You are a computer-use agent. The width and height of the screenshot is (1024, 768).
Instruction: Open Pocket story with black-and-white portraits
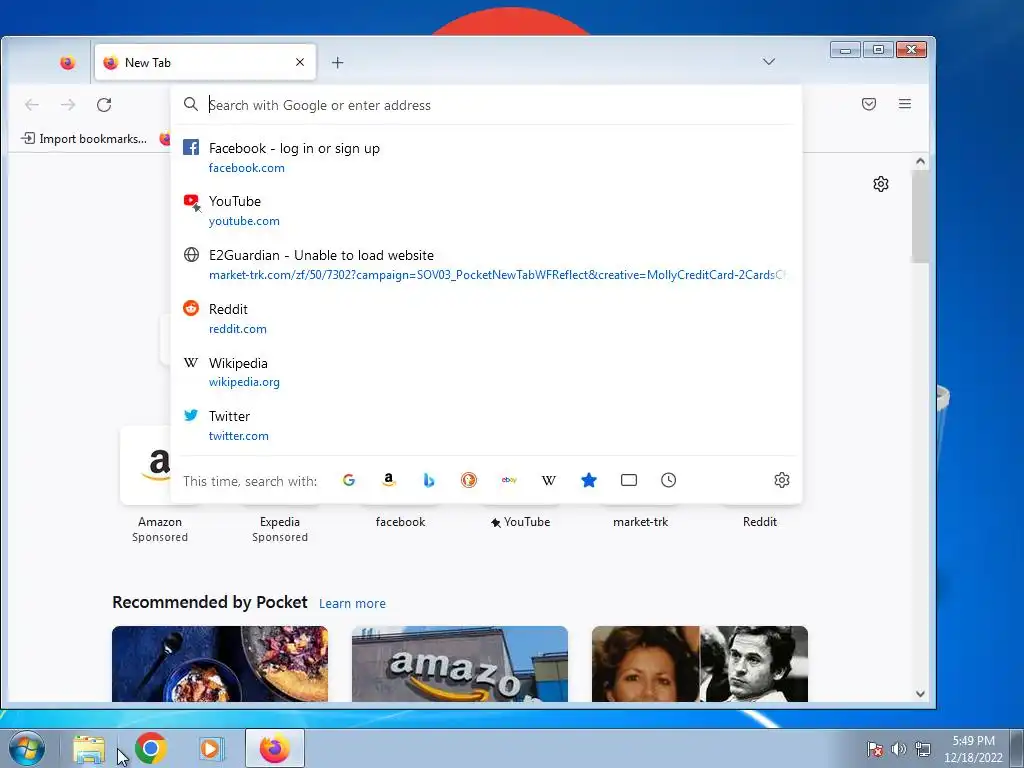pyautogui.click(x=699, y=664)
